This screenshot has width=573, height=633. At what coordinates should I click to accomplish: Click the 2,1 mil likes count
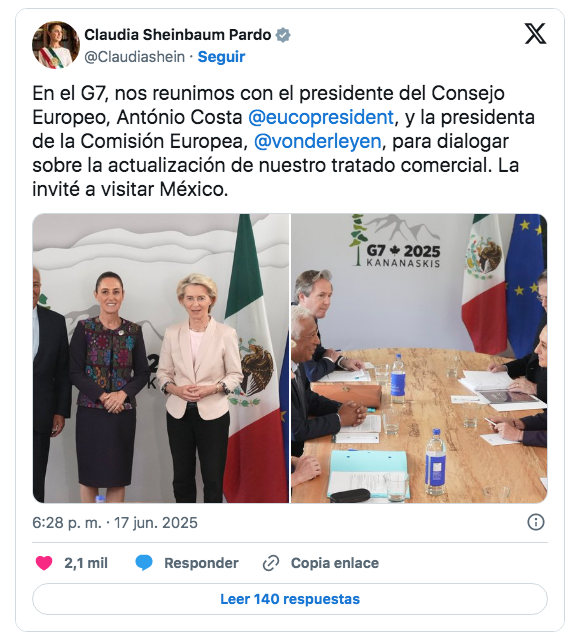coord(86,563)
